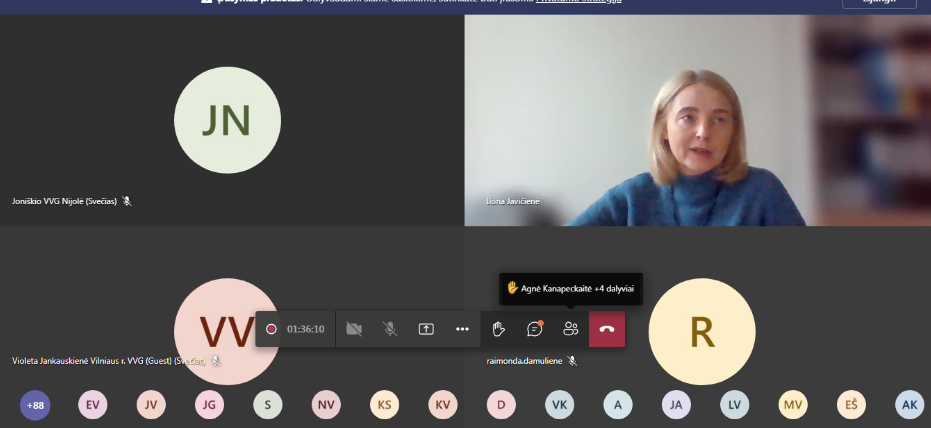Image resolution: width=931 pixels, height=428 pixels.
Task: Click the red recording indicator dot
Action: (271, 329)
